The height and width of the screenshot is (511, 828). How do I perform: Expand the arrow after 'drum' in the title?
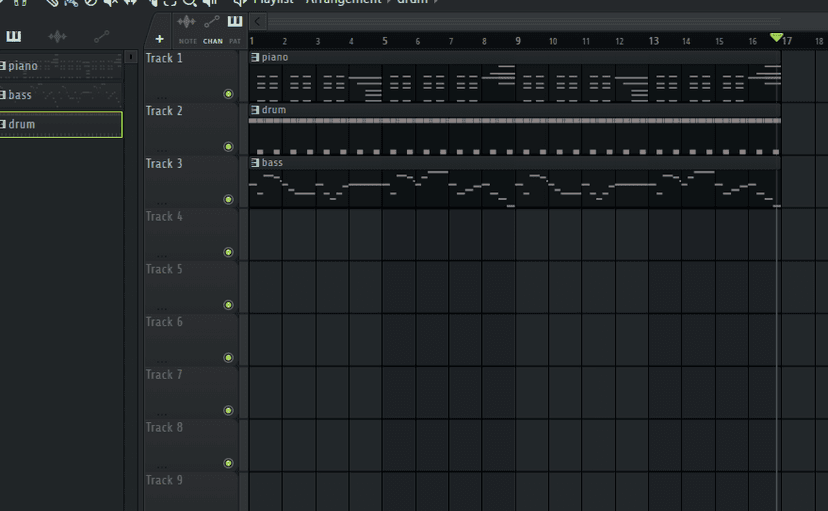pos(436,2)
